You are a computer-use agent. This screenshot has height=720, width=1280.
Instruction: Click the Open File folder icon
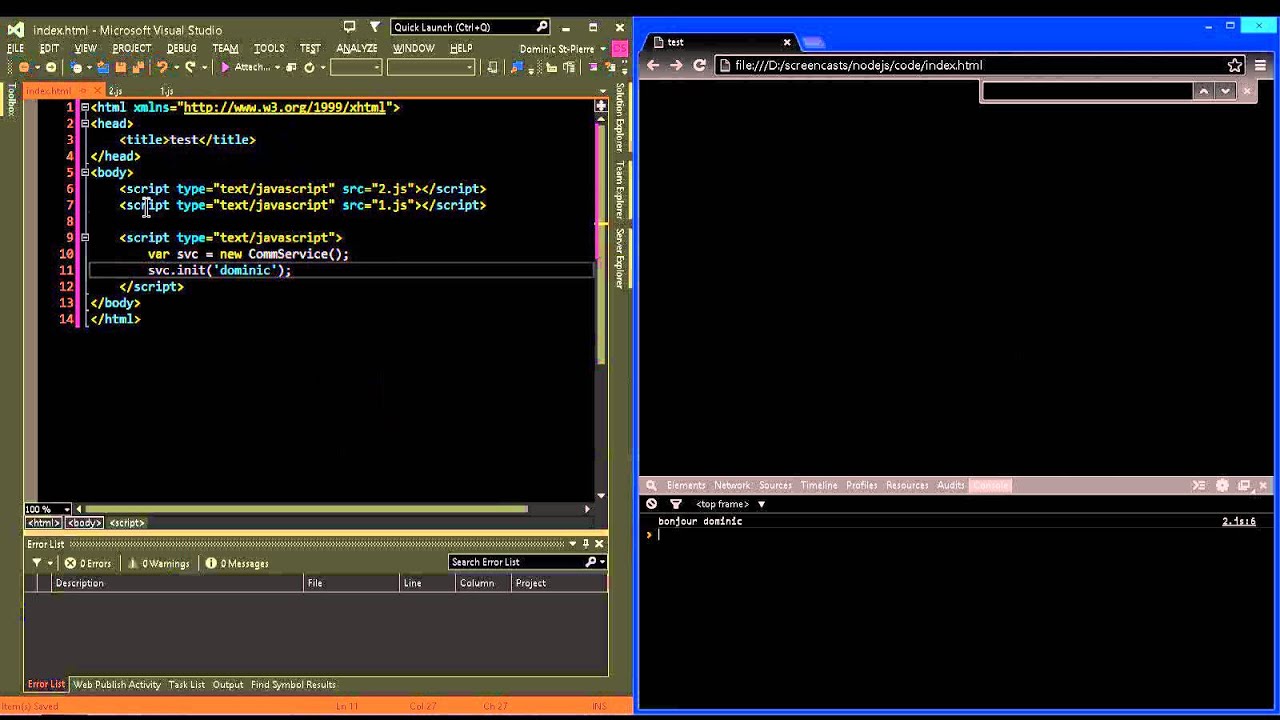(102, 67)
